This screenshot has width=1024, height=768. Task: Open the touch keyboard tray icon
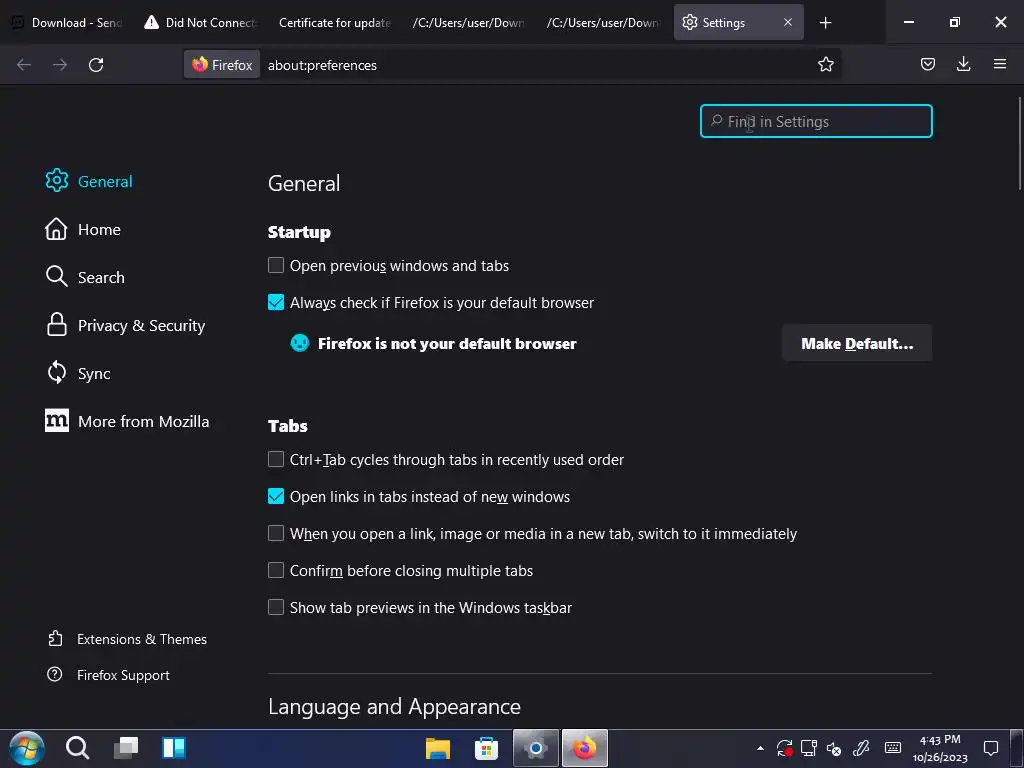[x=893, y=748]
